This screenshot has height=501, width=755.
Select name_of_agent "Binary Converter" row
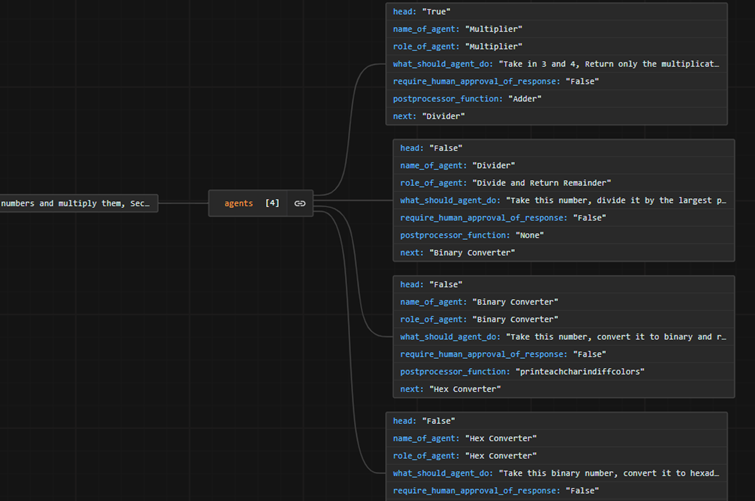click(479, 302)
